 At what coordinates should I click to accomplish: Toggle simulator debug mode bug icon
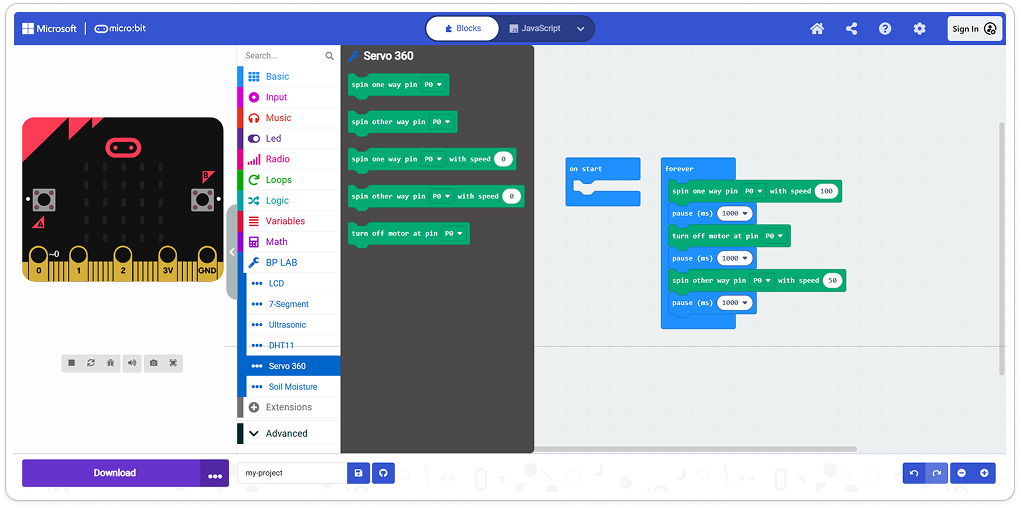[111, 363]
